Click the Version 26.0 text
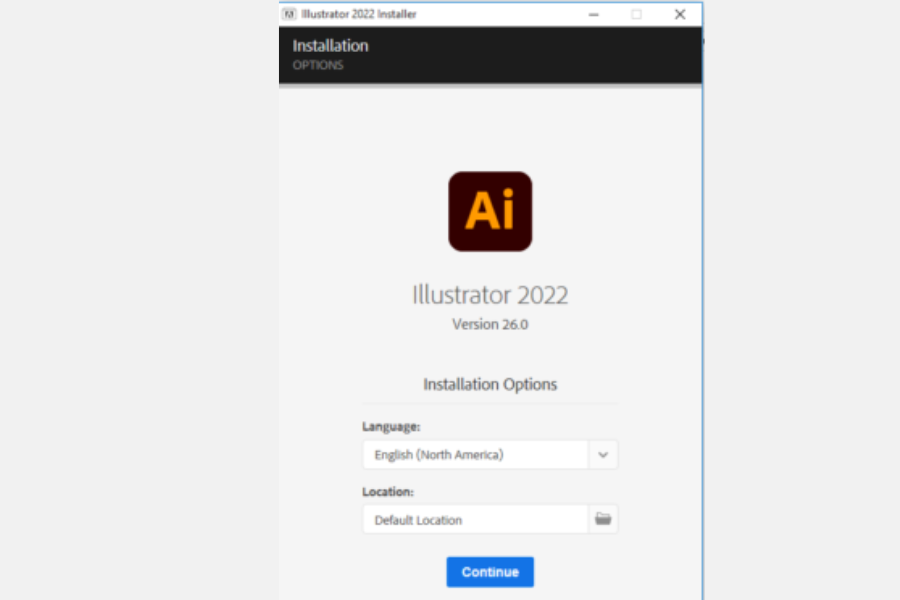 (x=490, y=325)
